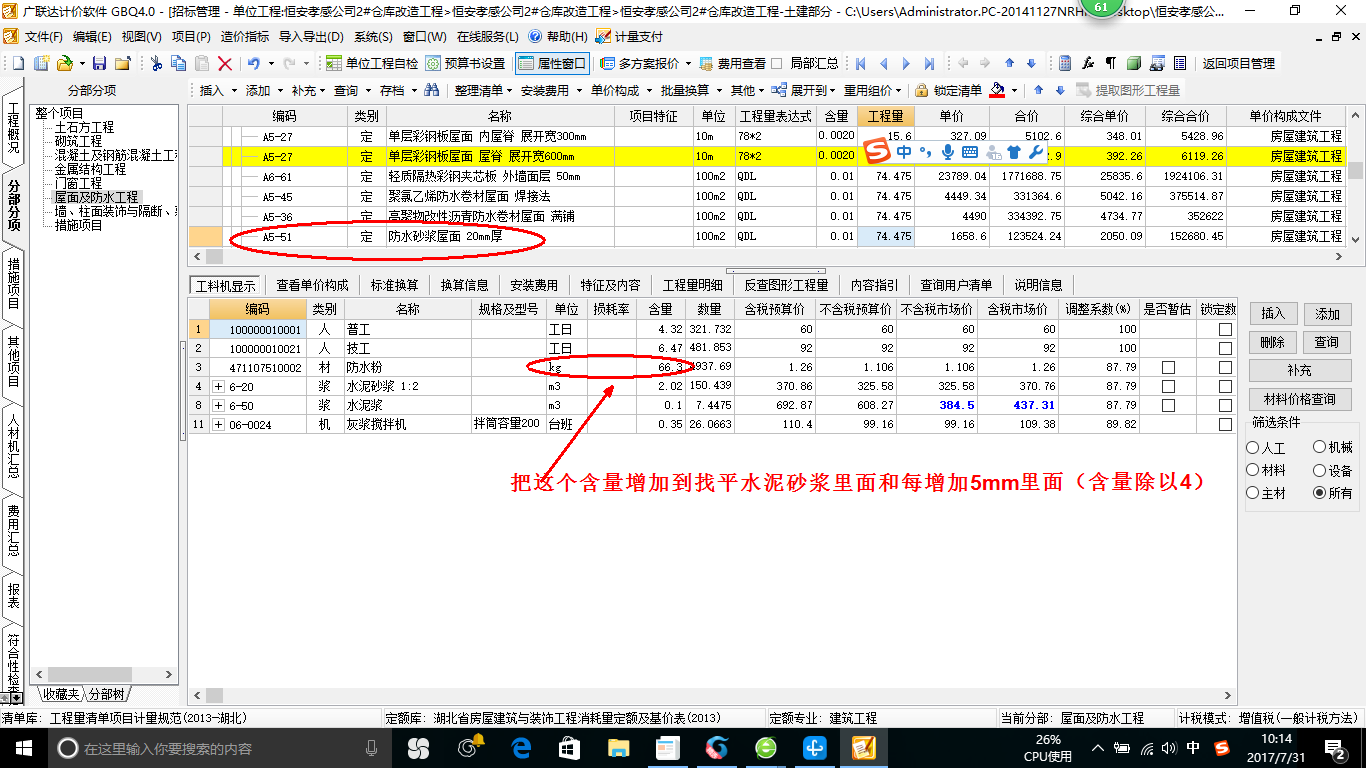The height and width of the screenshot is (768, 1366).
Task: Select the 设备 filter radio button
Action: 1320,470
